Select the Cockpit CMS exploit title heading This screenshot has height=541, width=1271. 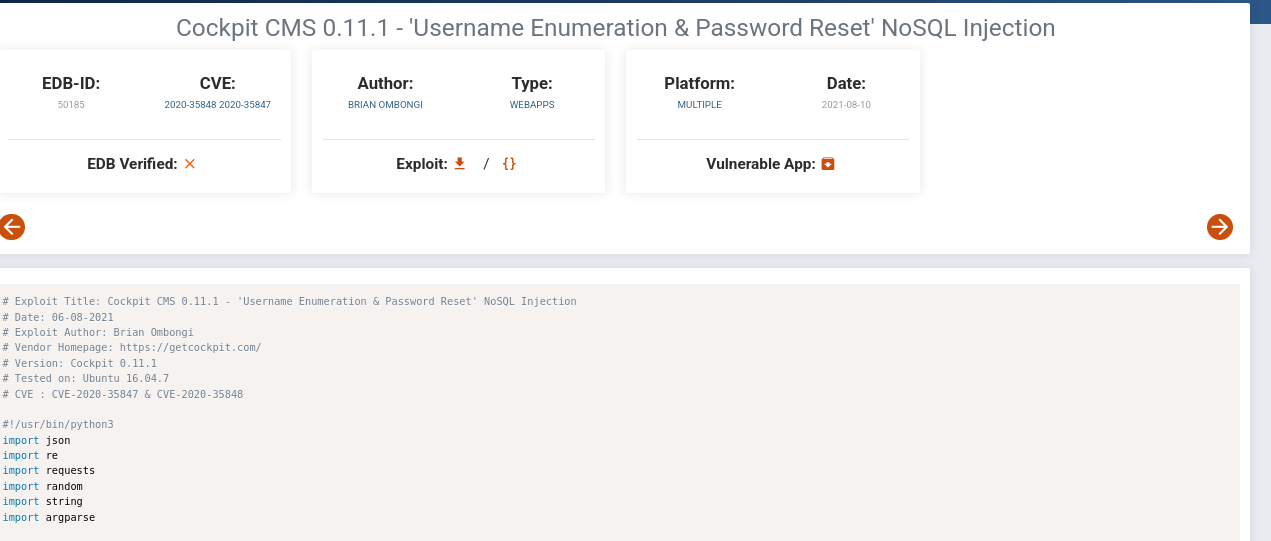616,28
